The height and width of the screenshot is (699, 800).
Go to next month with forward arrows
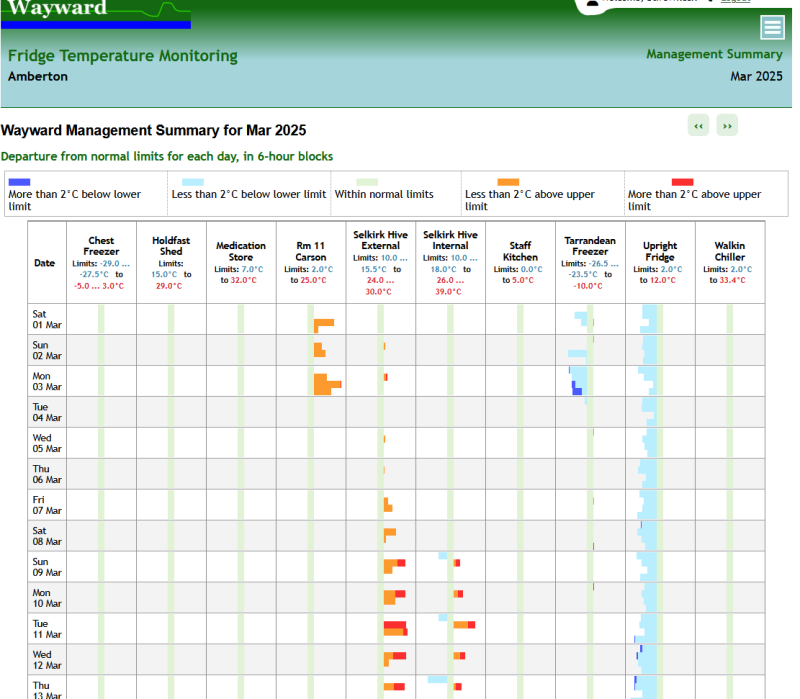pyautogui.click(x=727, y=125)
